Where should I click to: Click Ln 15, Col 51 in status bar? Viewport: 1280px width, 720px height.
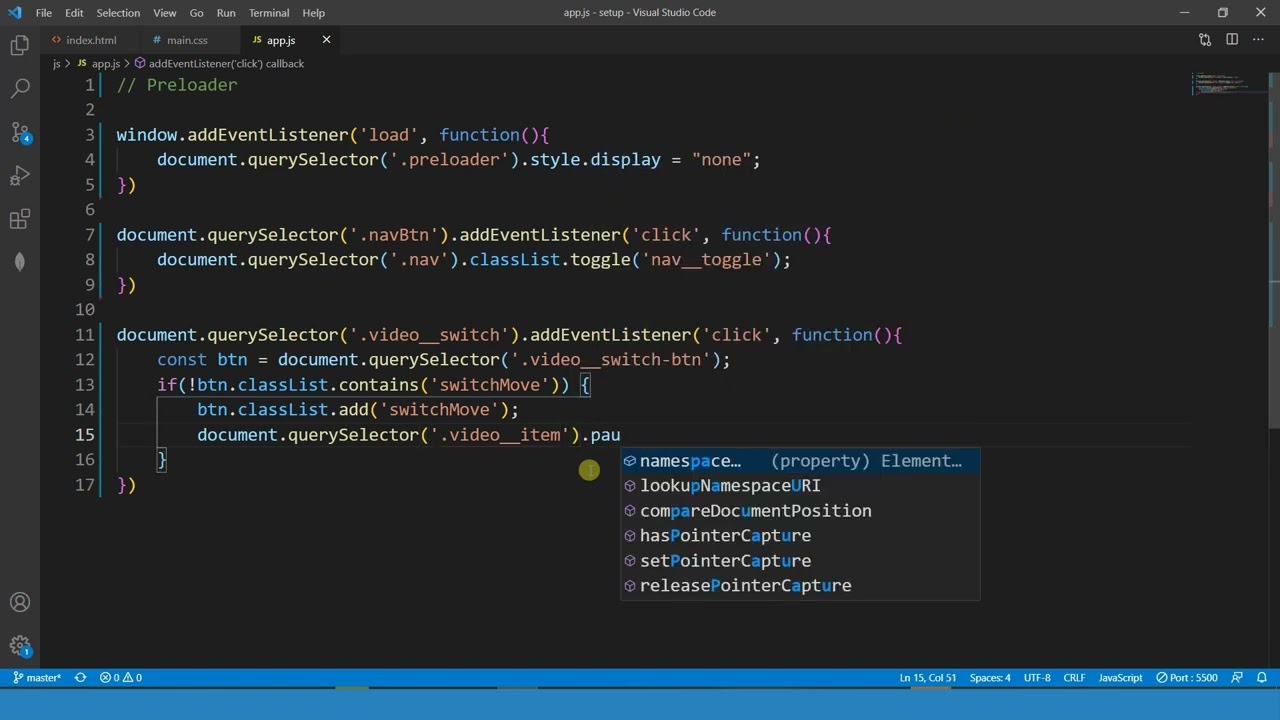click(x=927, y=678)
